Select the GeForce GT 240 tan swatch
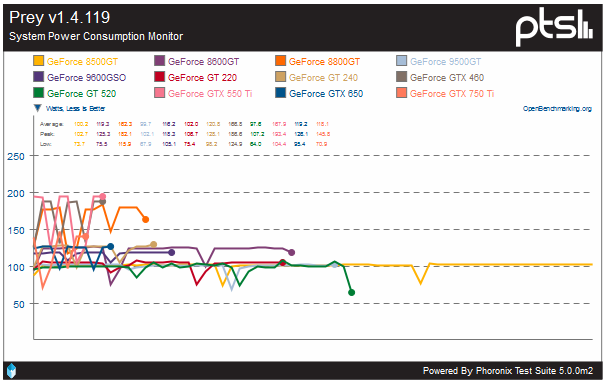Viewport: 606px width, 384px height. click(x=280, y=77)
